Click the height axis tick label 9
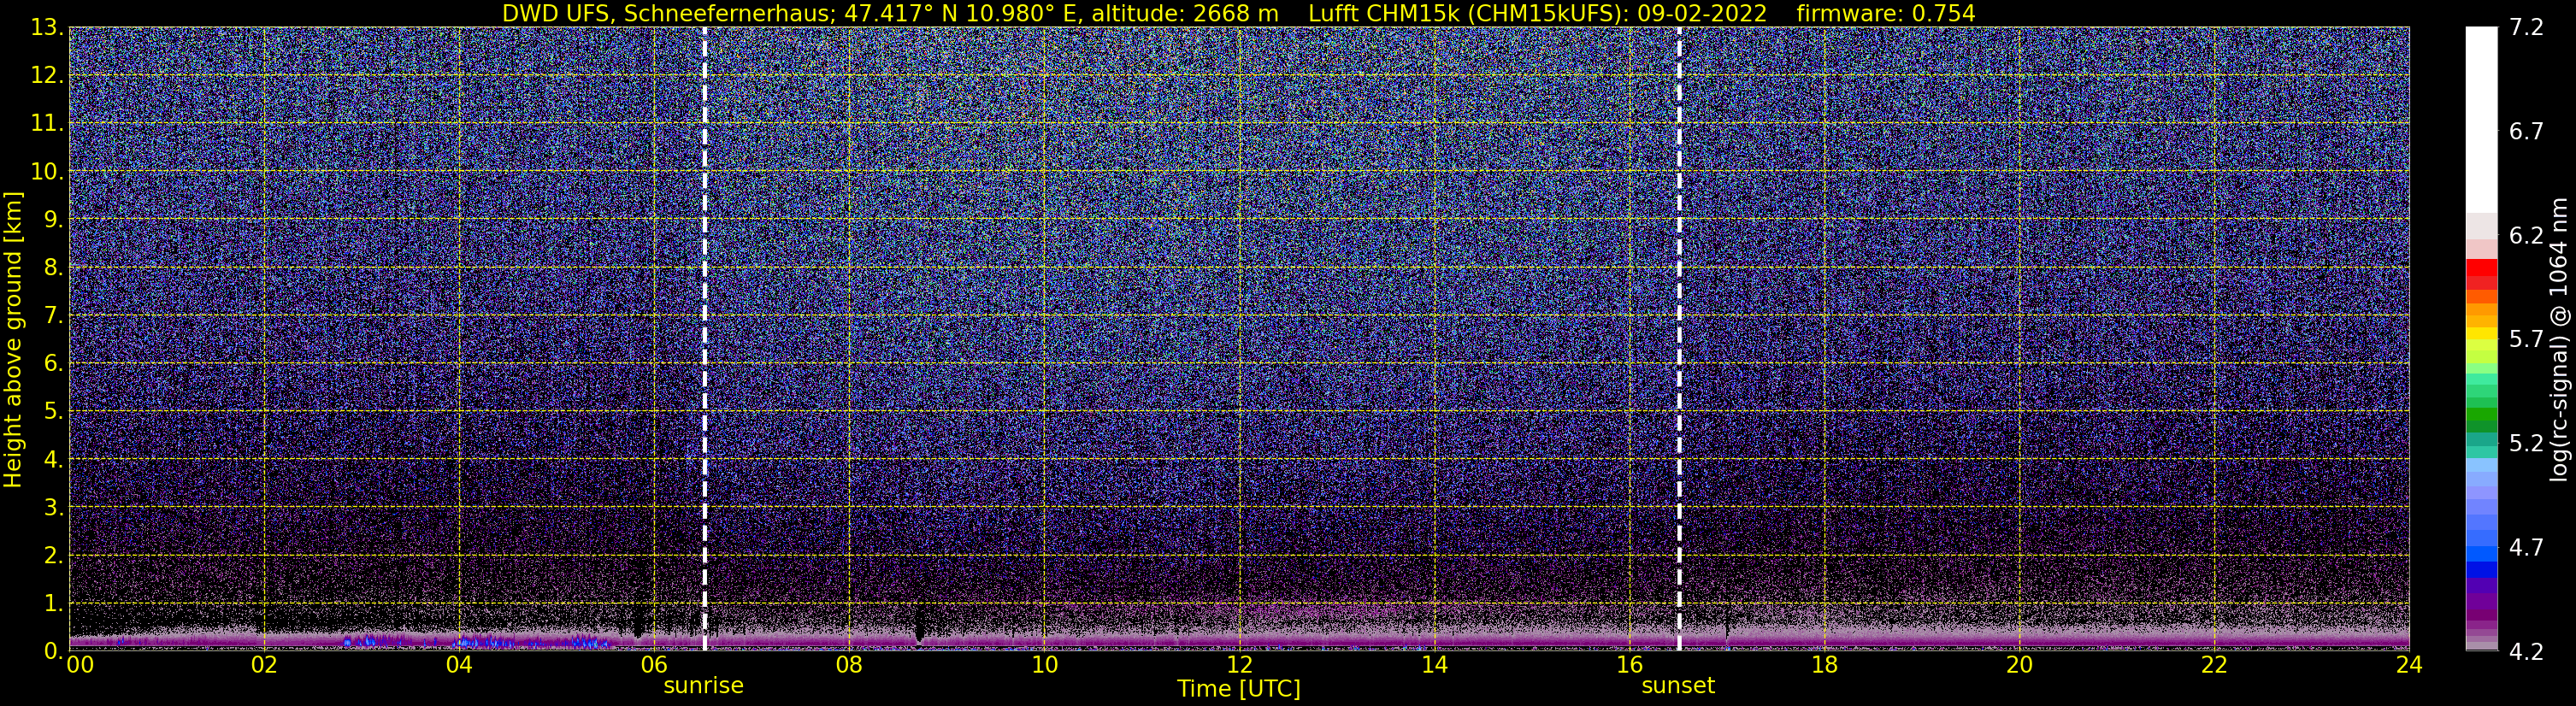Image resolution: width=2576 pixels, height=706 pixels. 53,220
